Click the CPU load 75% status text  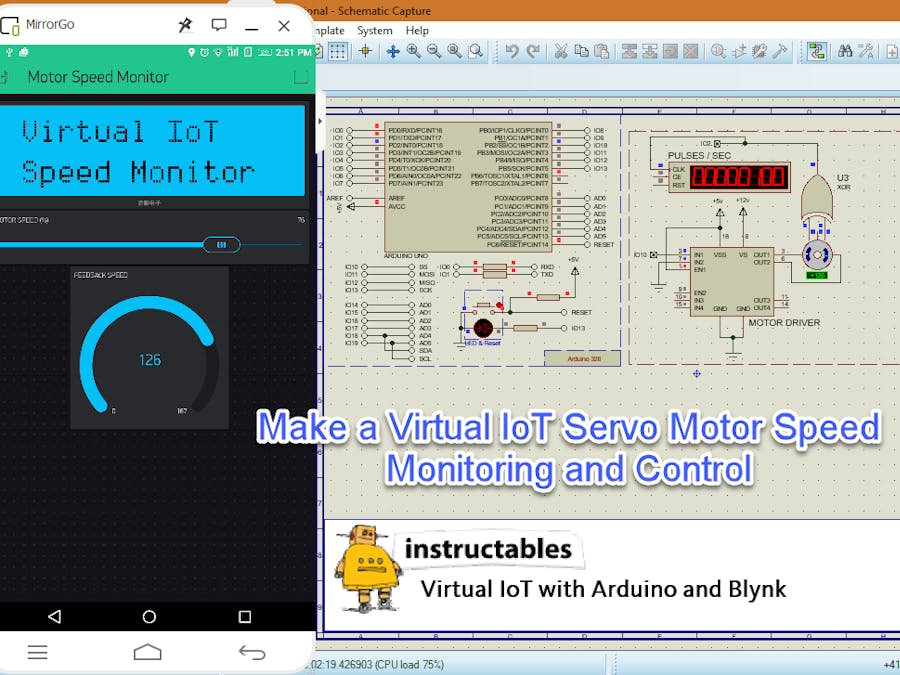pos(409,664)
